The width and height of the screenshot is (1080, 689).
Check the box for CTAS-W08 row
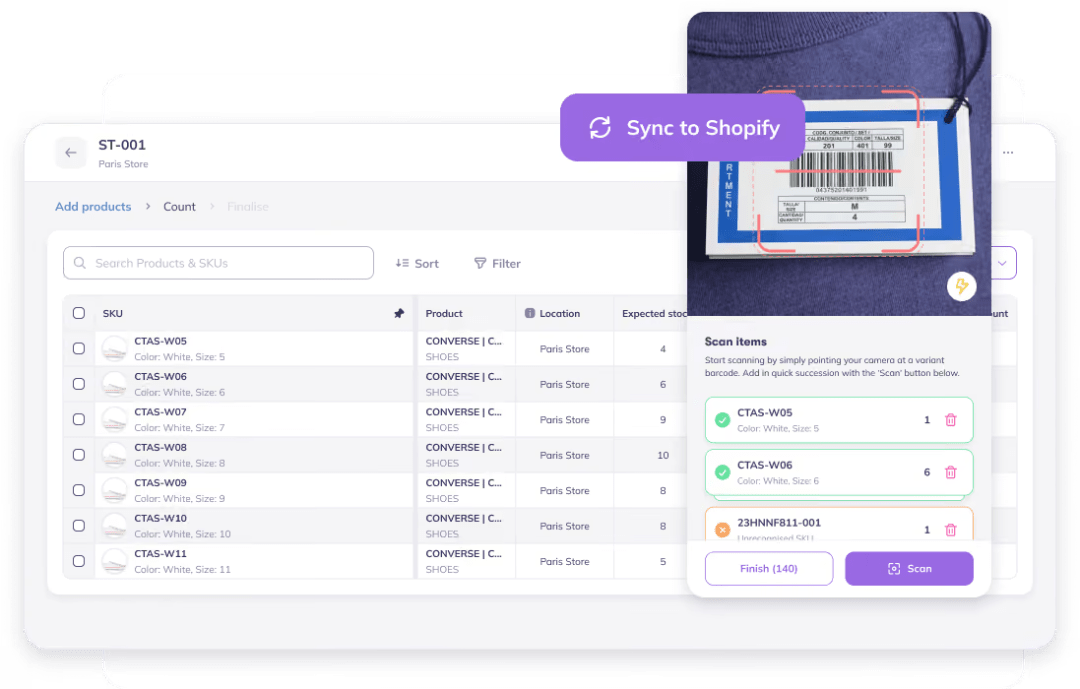pos(79,455)
